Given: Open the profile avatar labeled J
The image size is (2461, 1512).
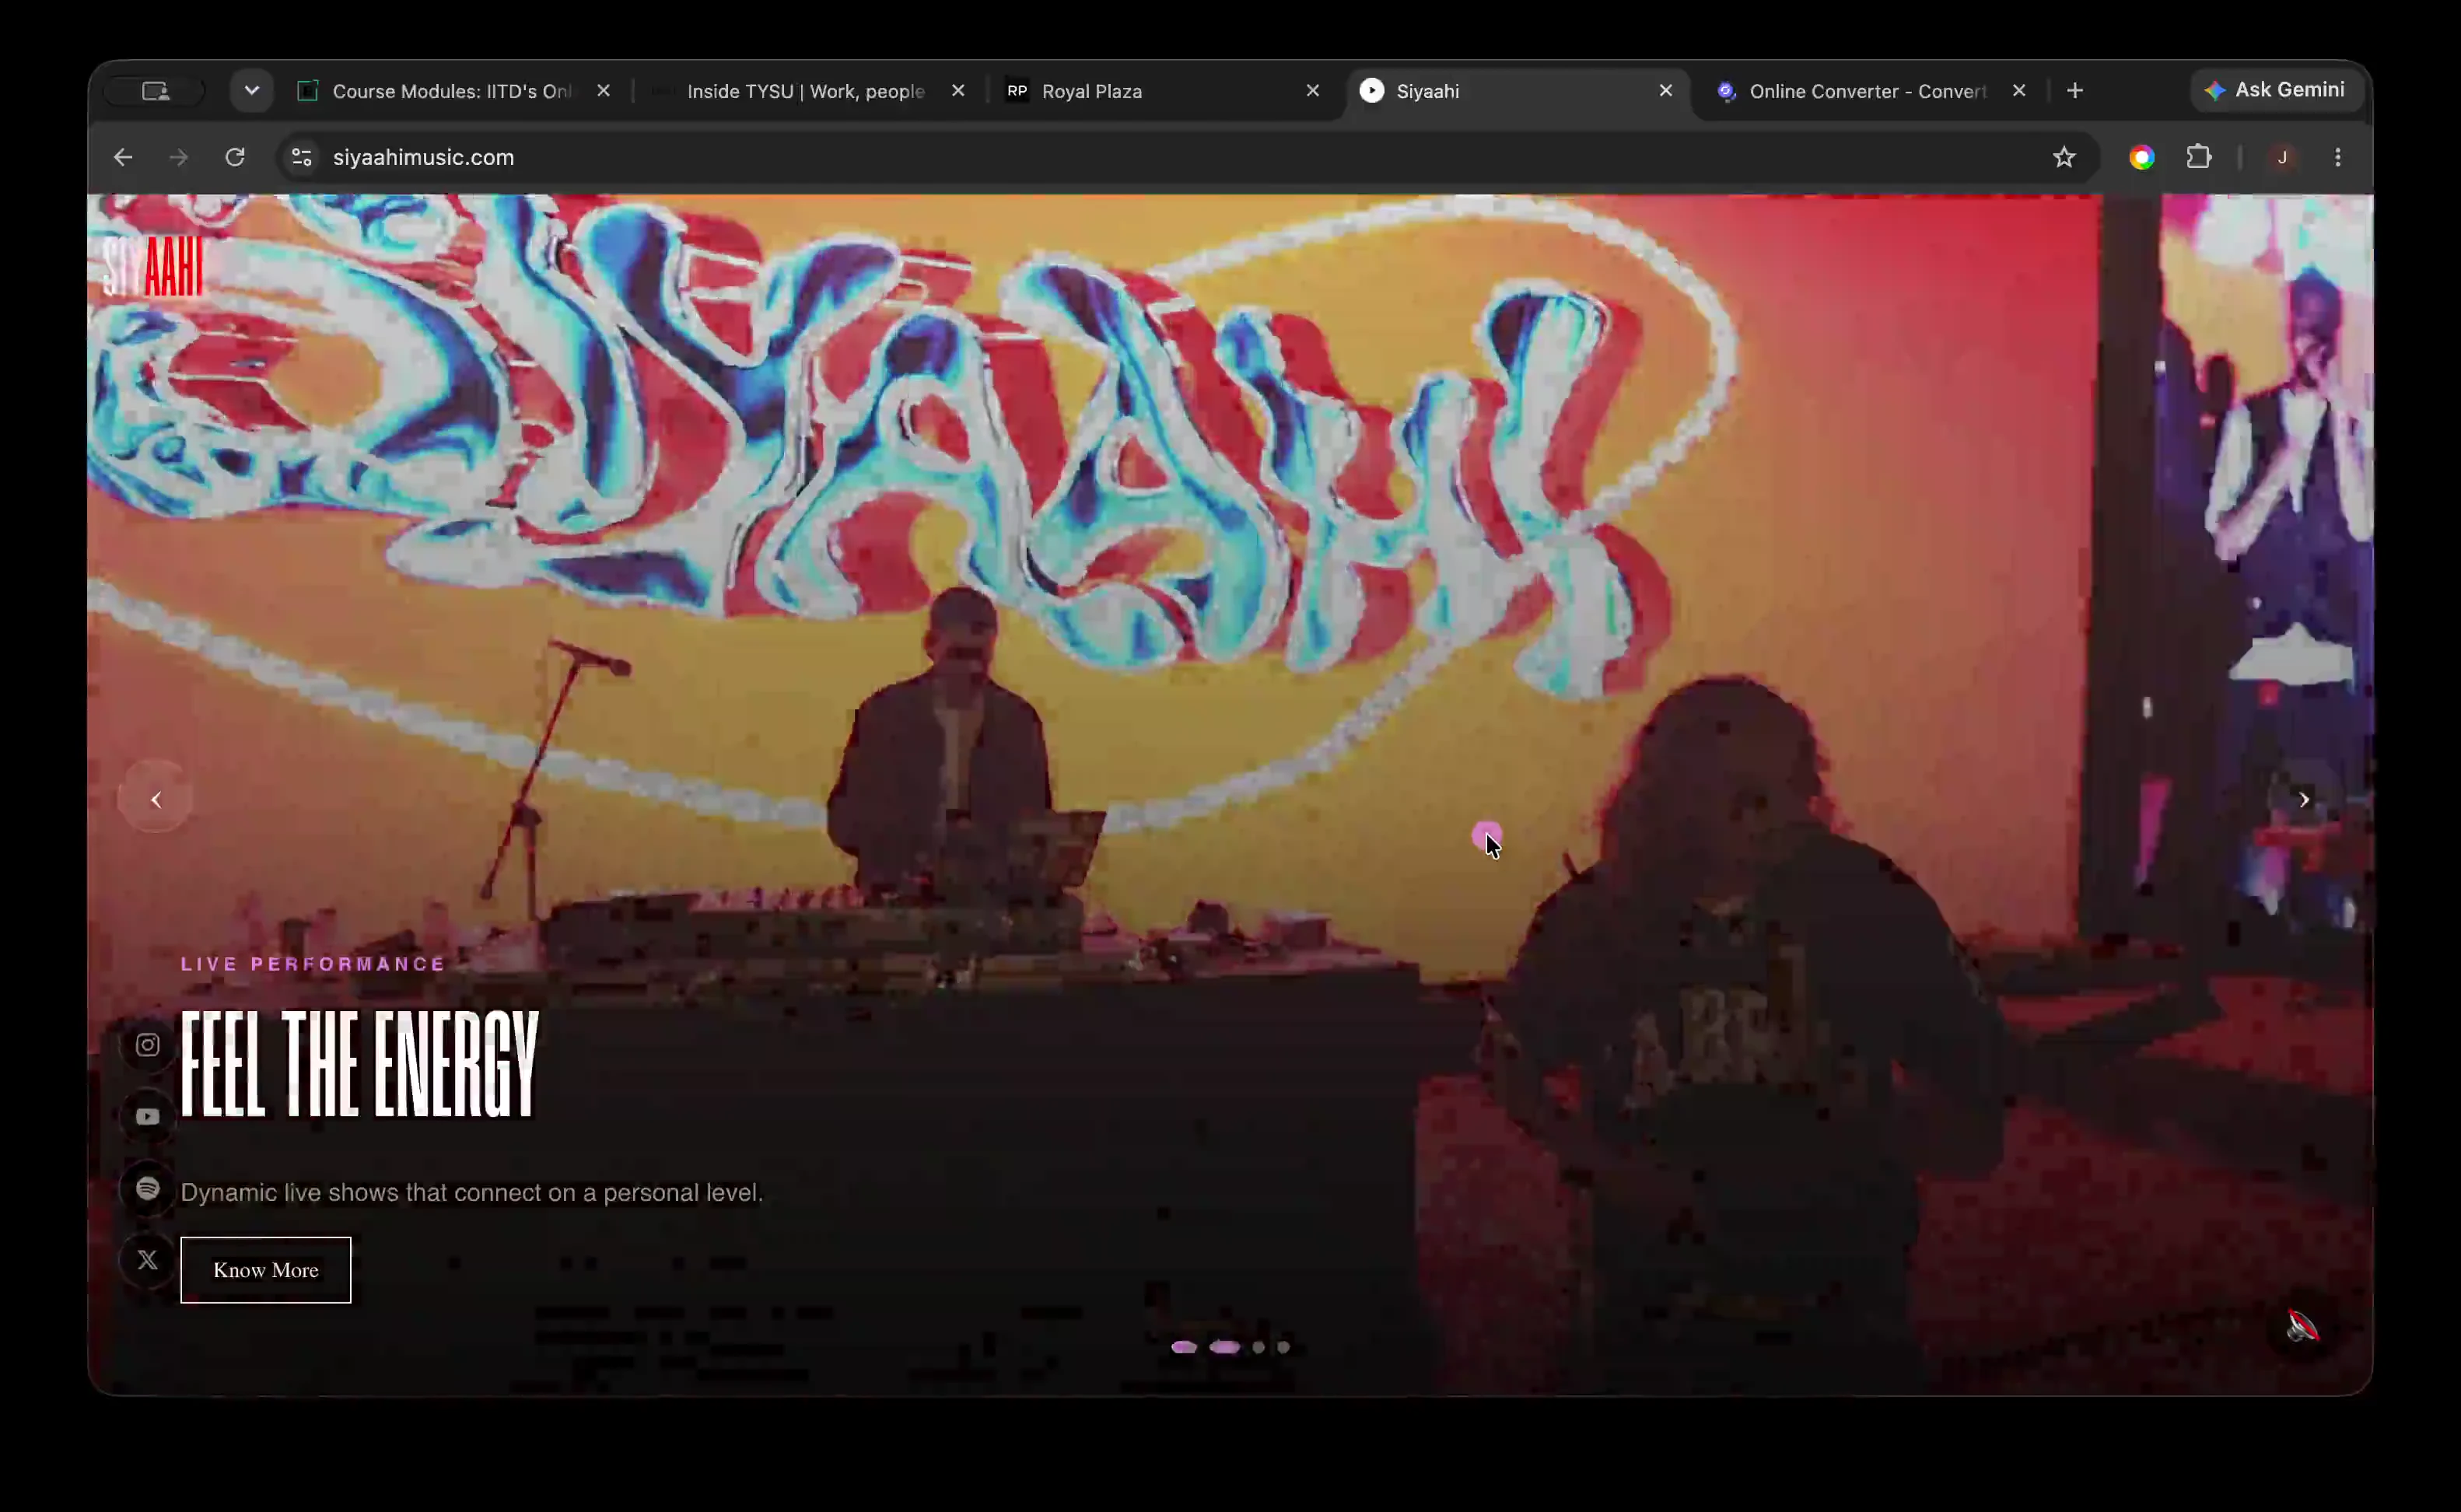Looking at the screenshot, I should (x=2282, y=157).
